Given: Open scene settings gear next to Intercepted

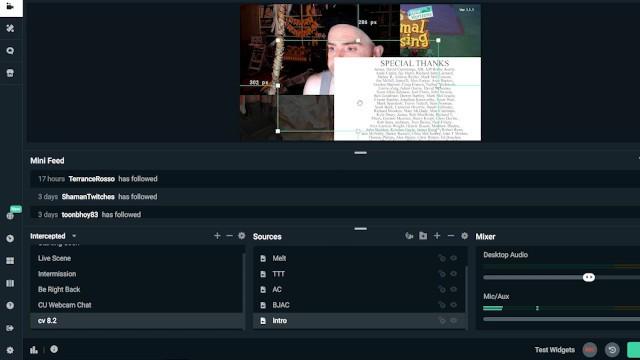Looking at the screenshot, I should click(242, 236).
